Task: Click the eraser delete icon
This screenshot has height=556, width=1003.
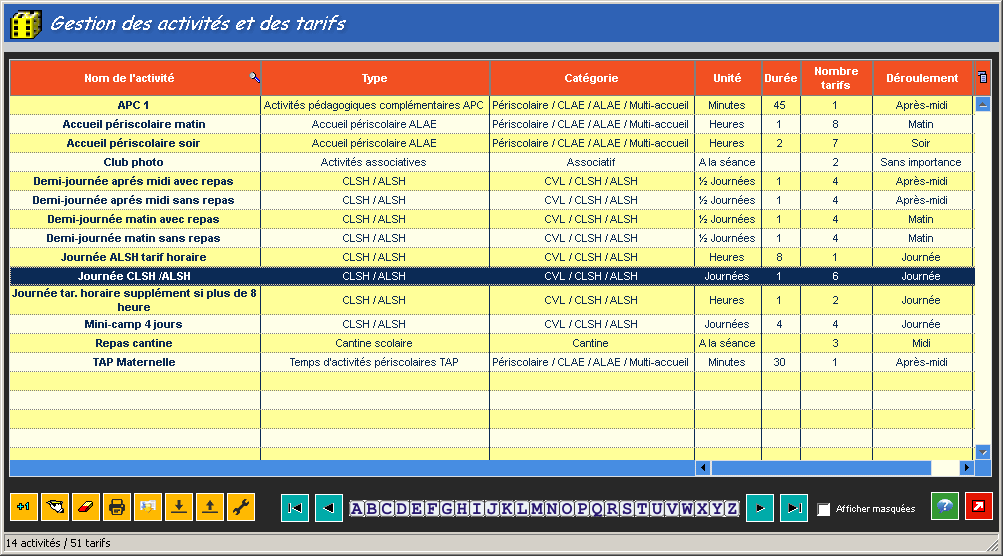Action: point(86,507)
